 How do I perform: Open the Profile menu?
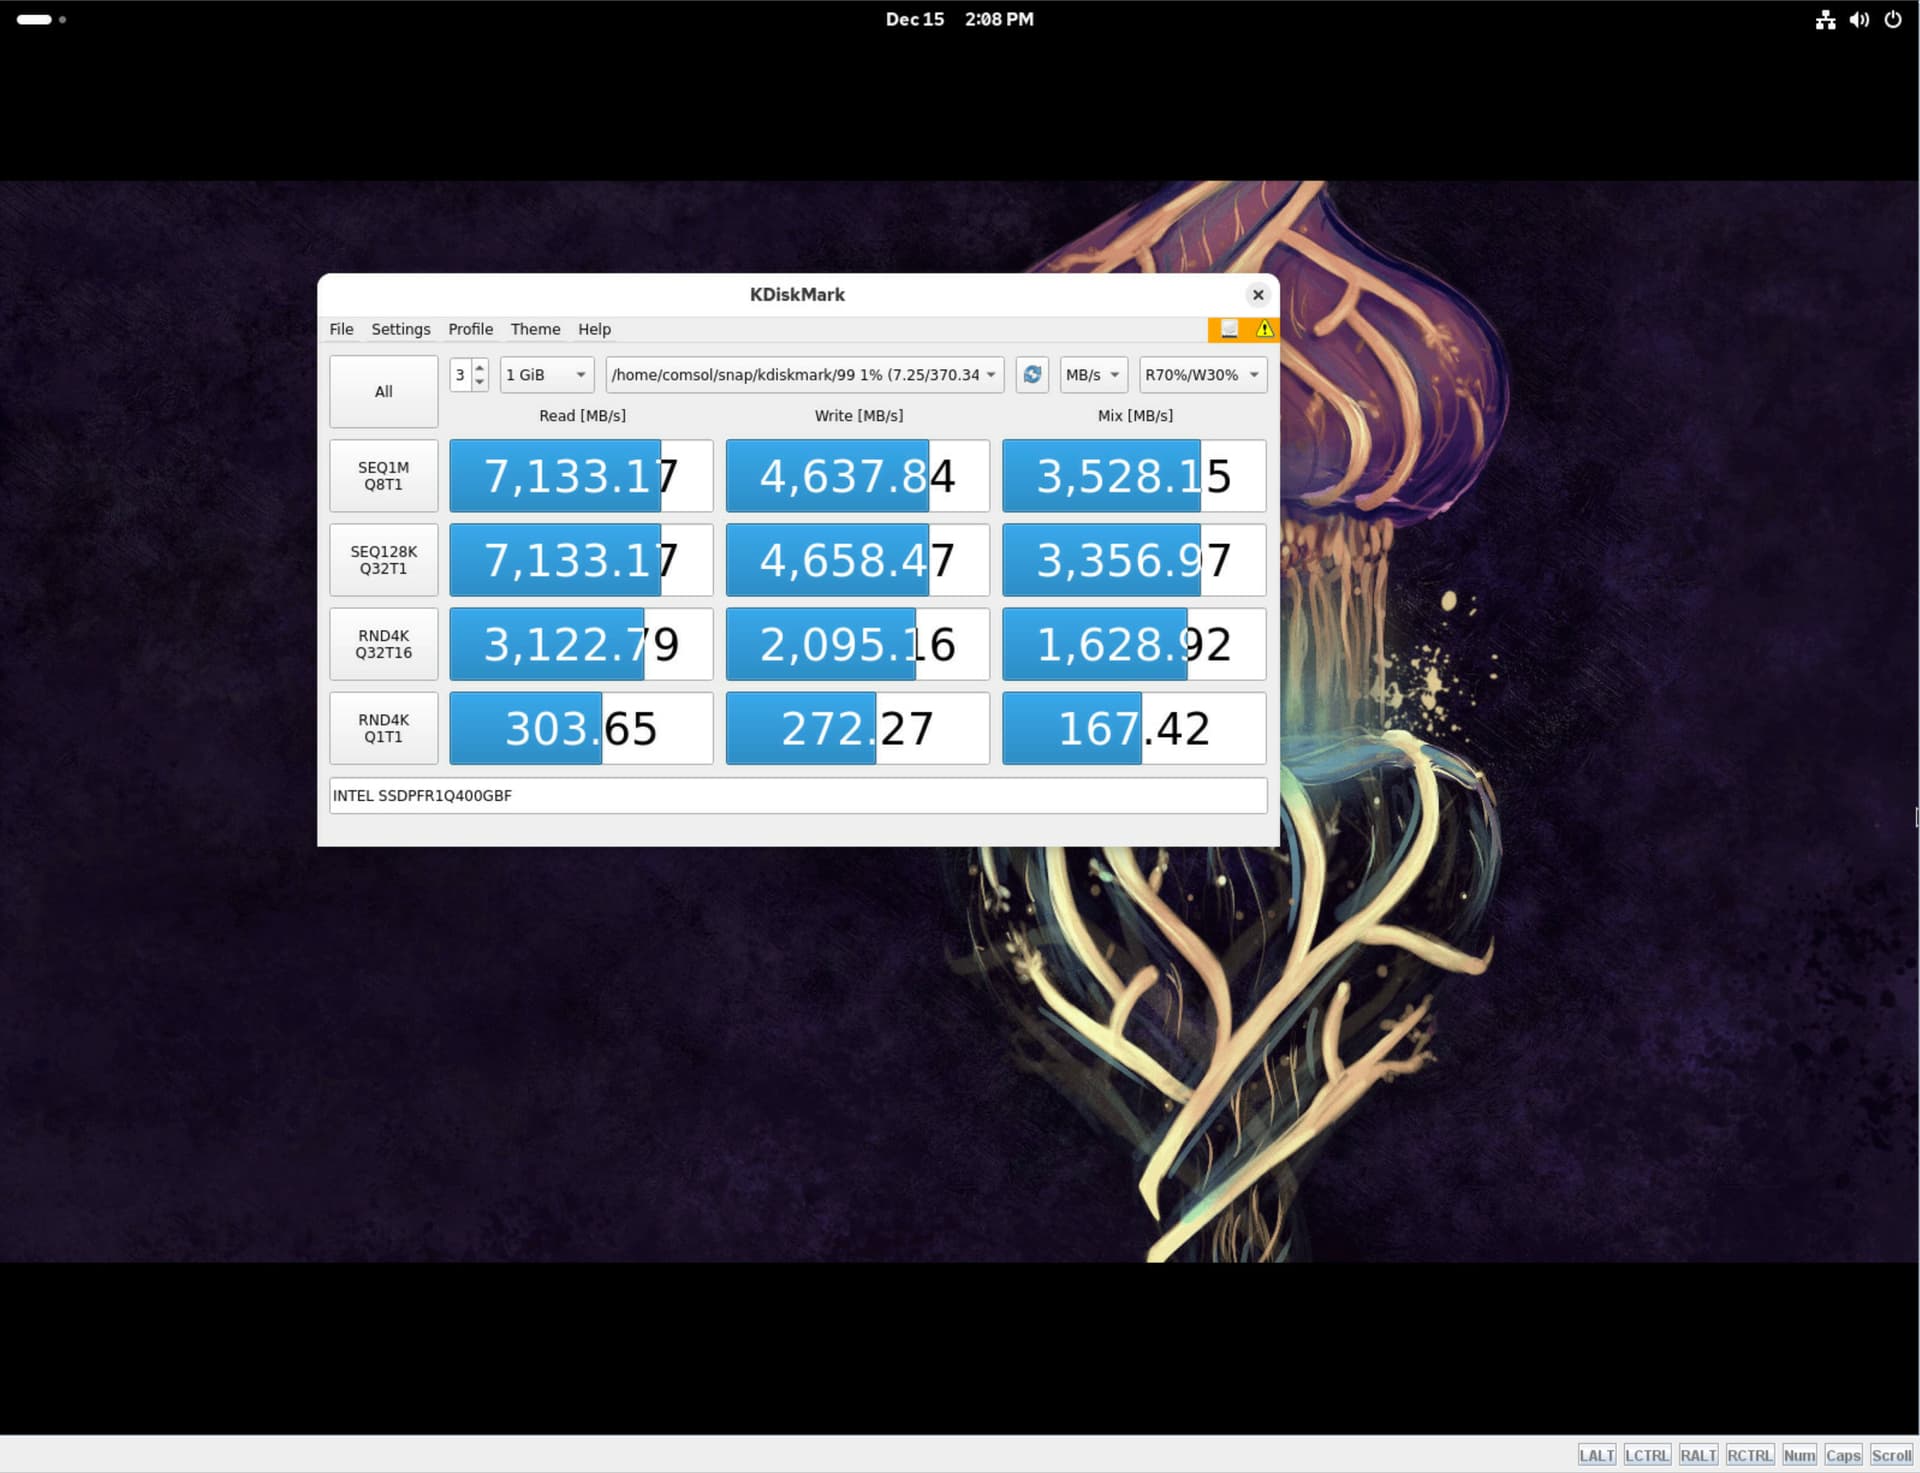[470, 329]
